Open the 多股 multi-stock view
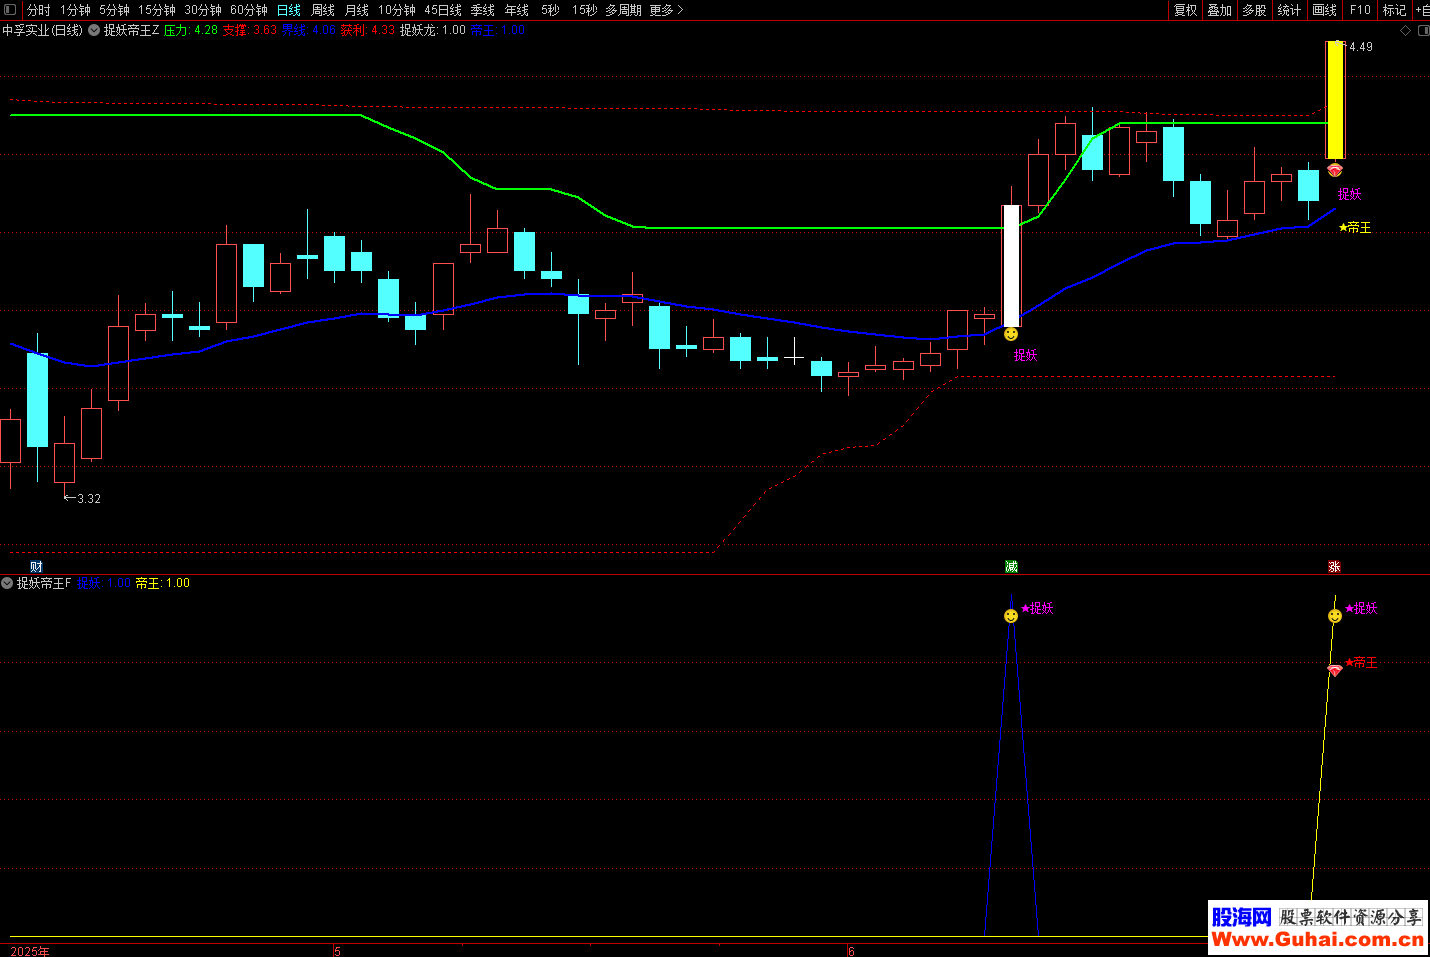 tap(1255, 10)
